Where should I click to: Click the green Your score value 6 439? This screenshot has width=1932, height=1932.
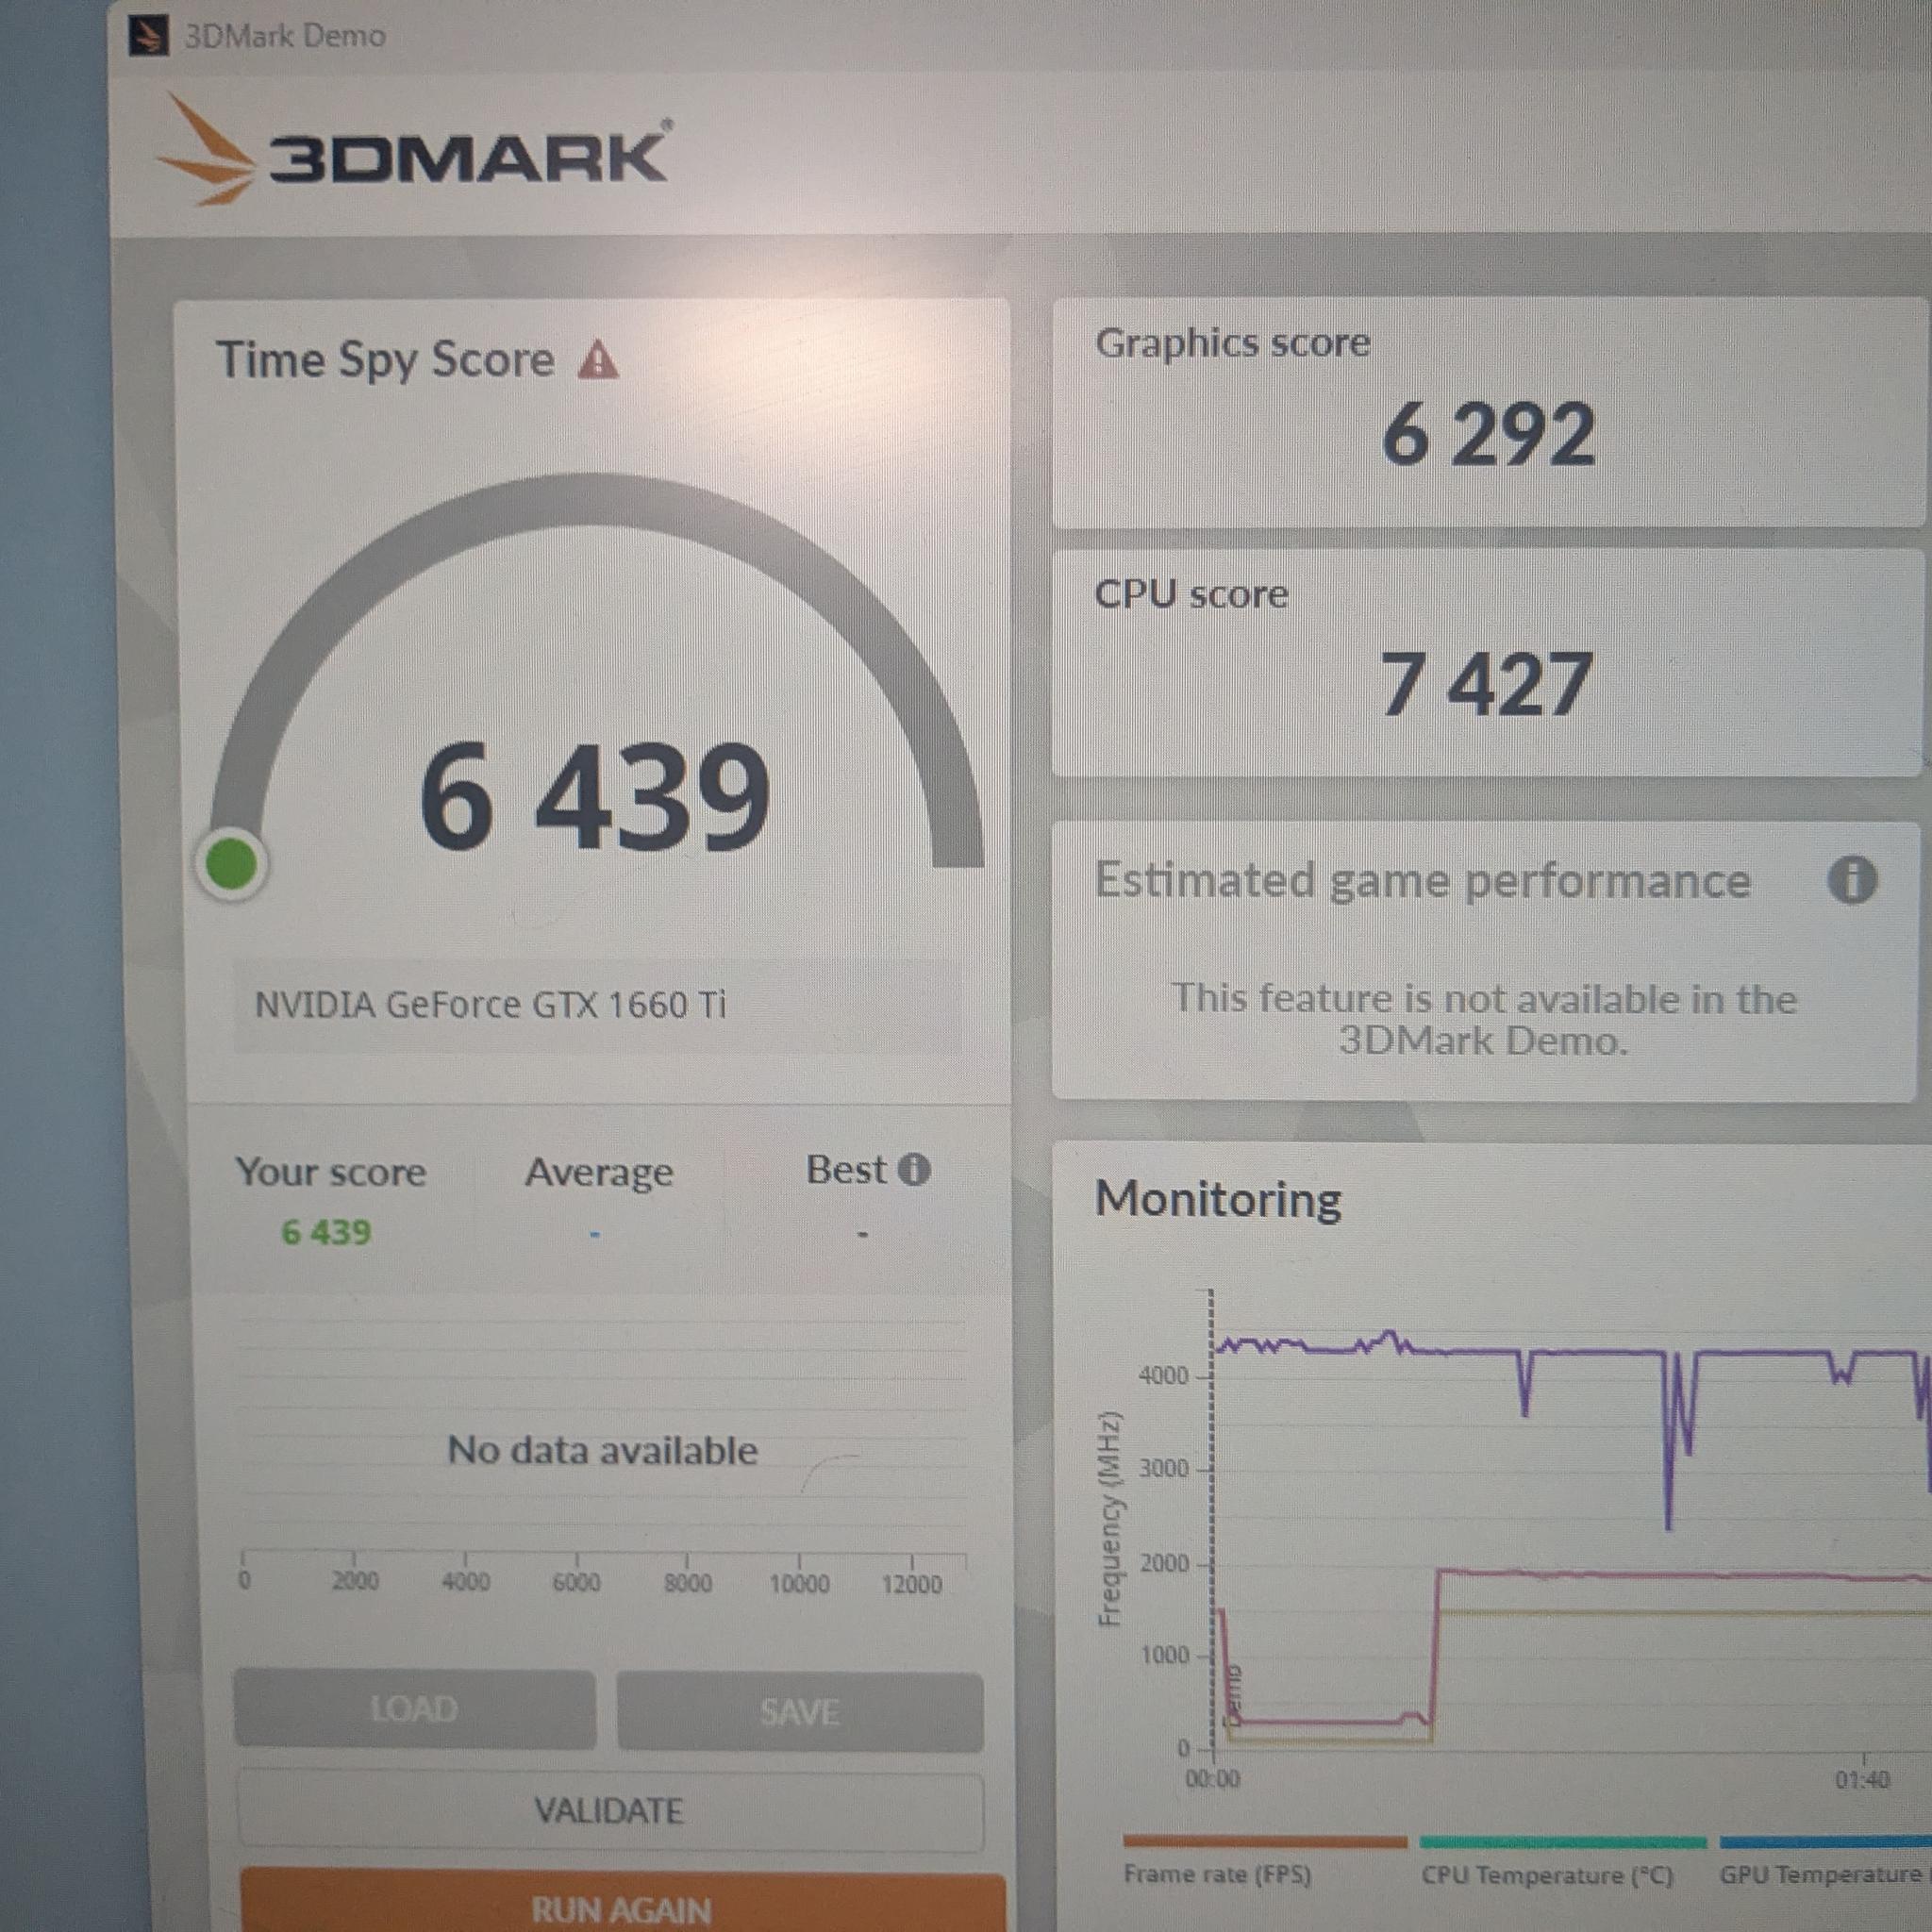[x=326, y=1232]
